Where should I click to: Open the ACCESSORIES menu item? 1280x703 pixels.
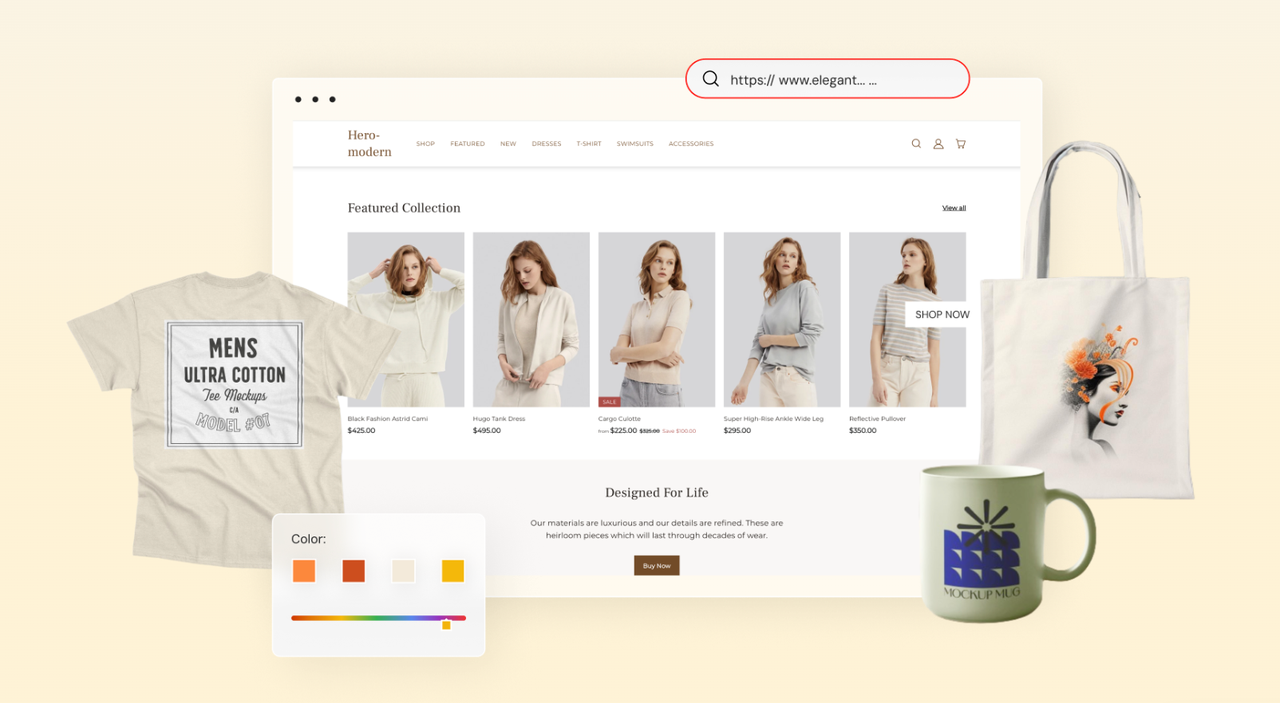691,144
